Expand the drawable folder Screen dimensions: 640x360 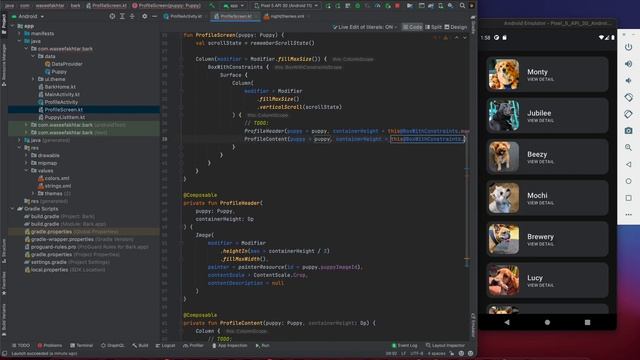coord(27,156)
